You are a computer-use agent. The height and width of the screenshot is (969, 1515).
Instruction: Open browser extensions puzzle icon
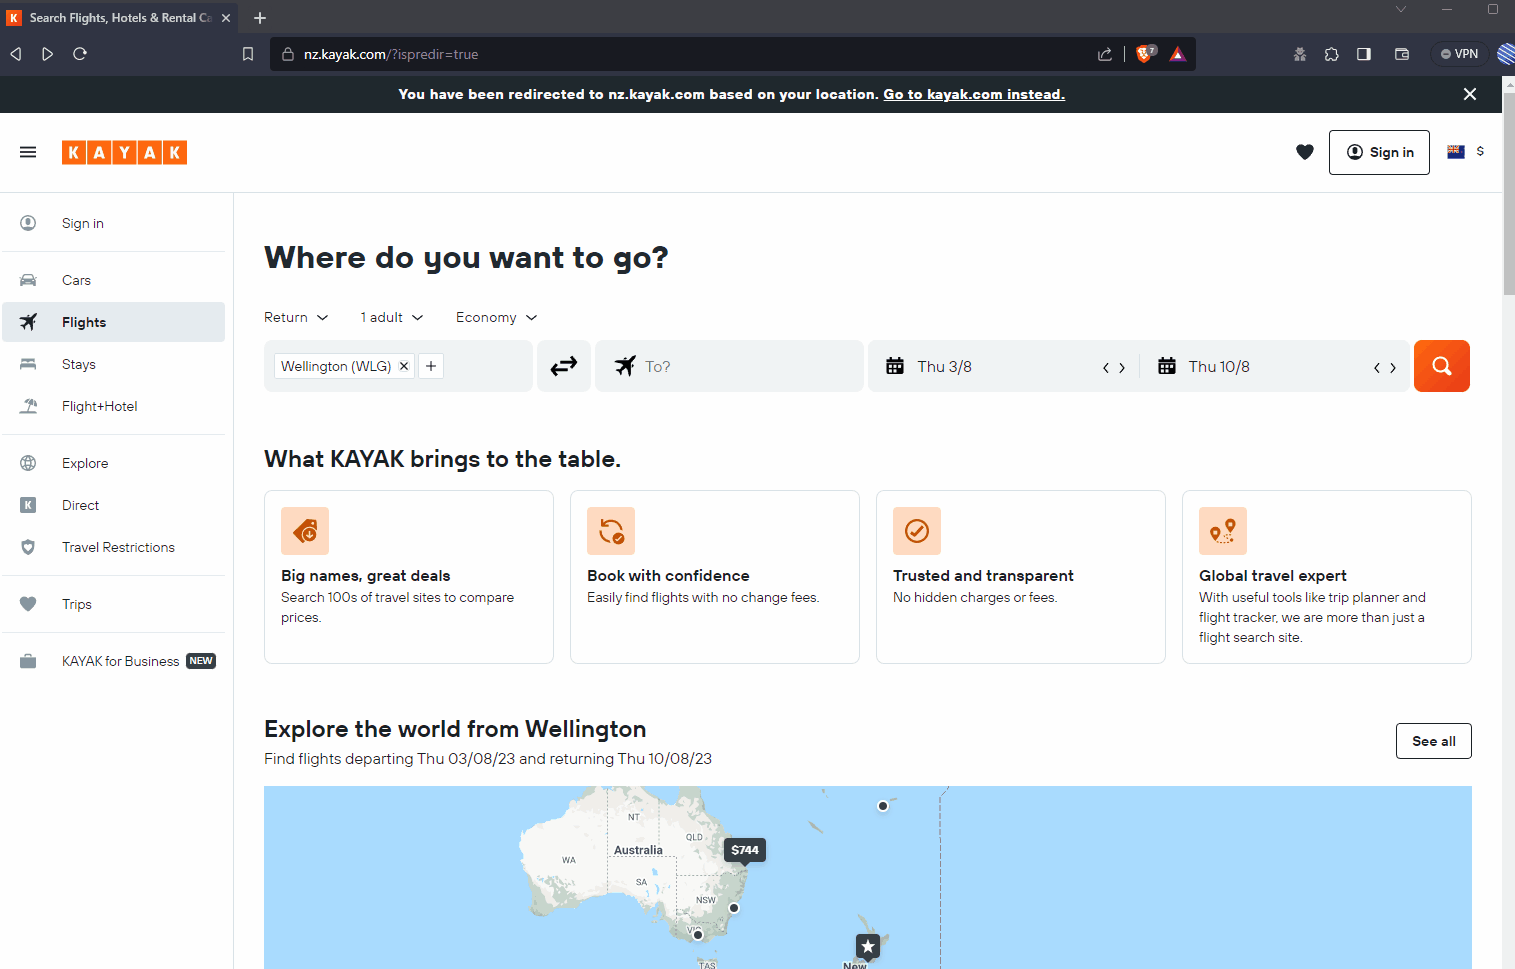click(1332, 54)
